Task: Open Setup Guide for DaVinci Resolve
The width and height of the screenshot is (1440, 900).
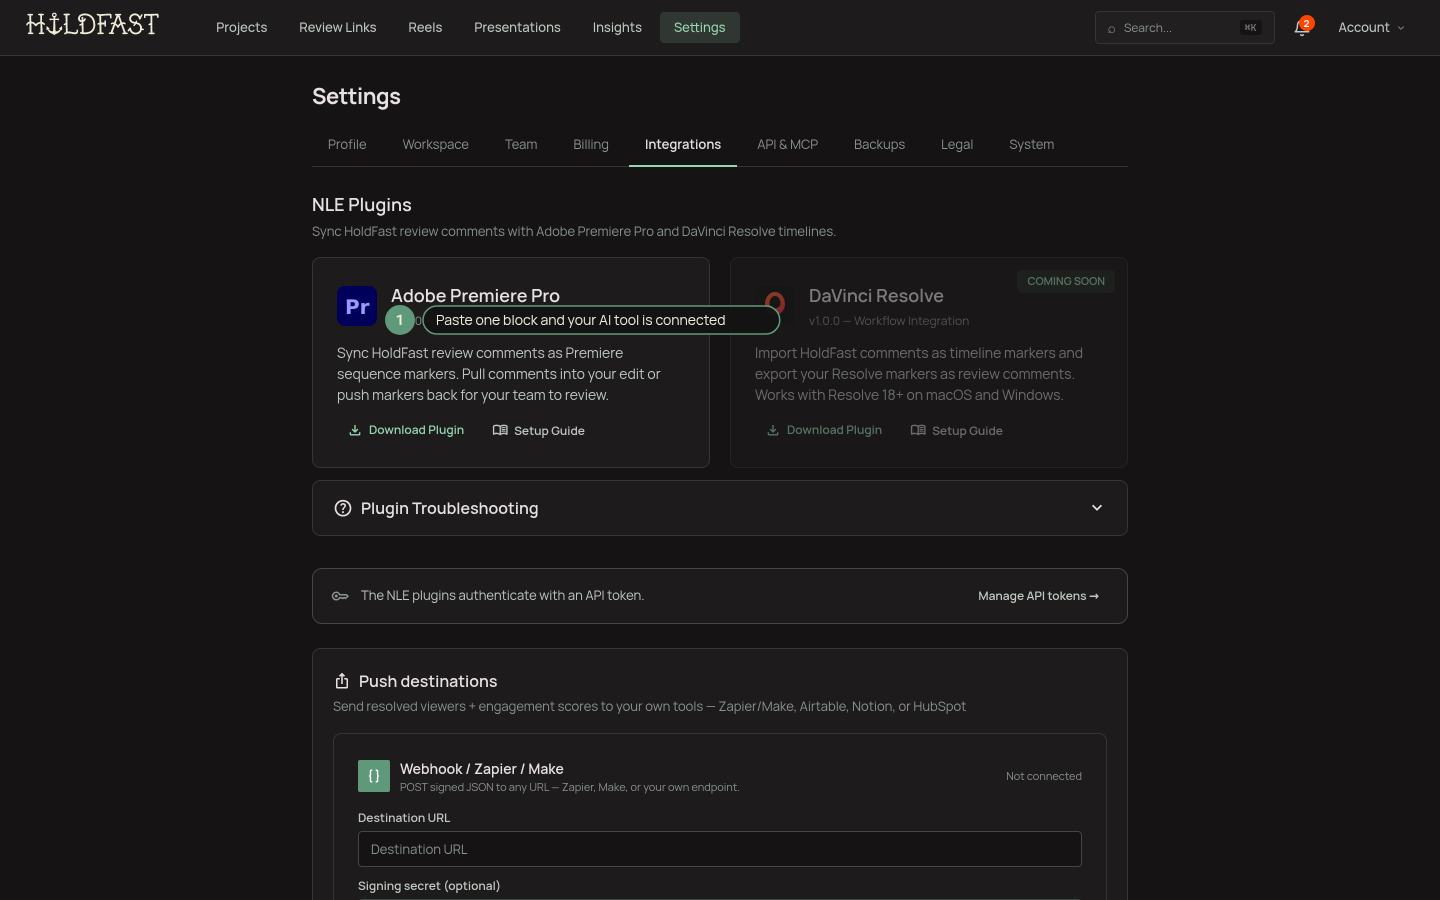Action: pos(956,430)
